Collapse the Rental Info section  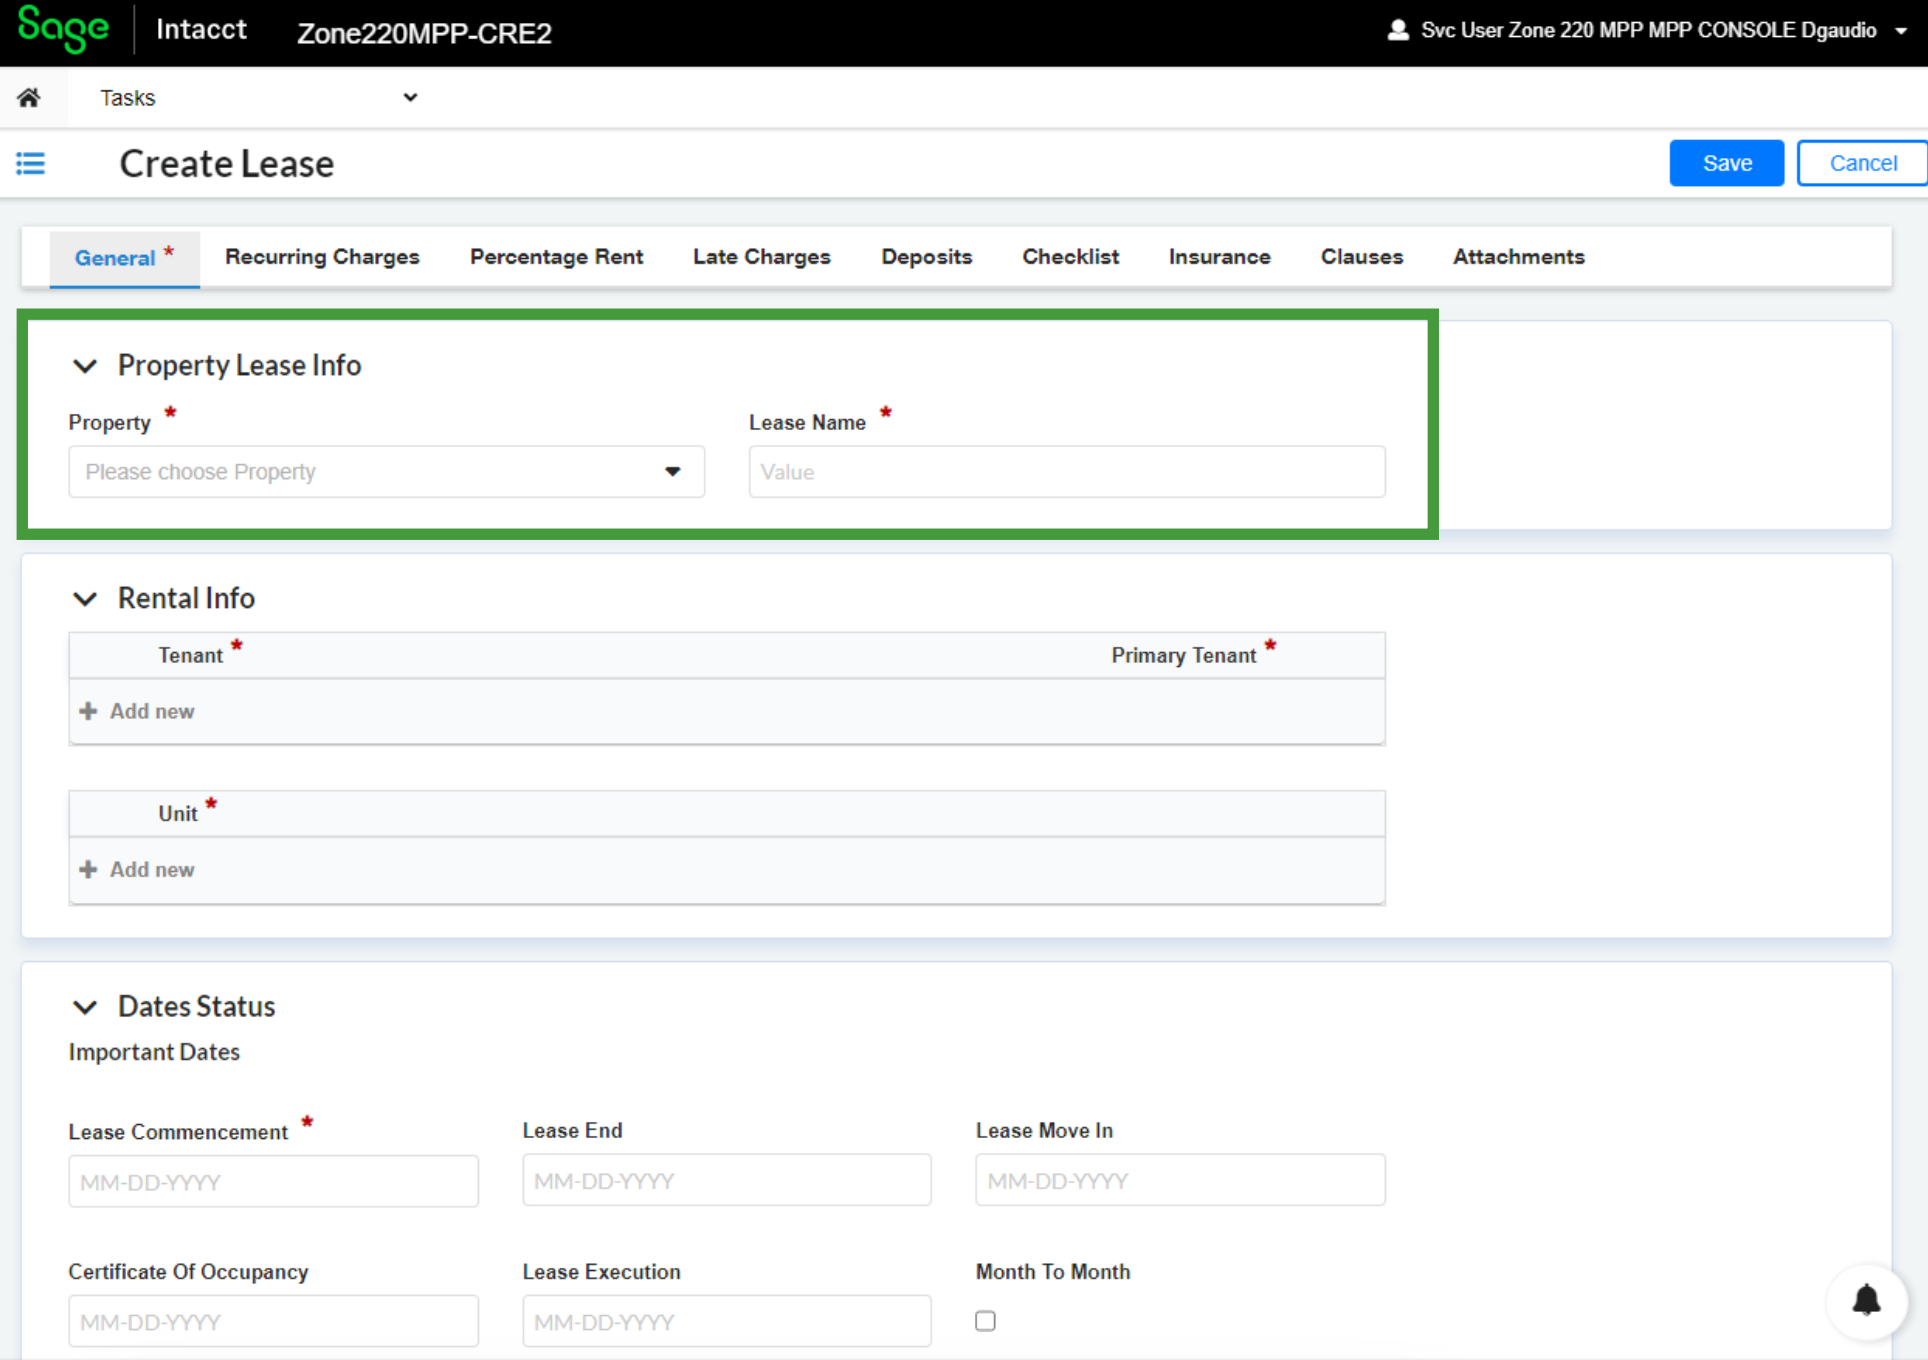pyautogui.click(x=85, y=599)
